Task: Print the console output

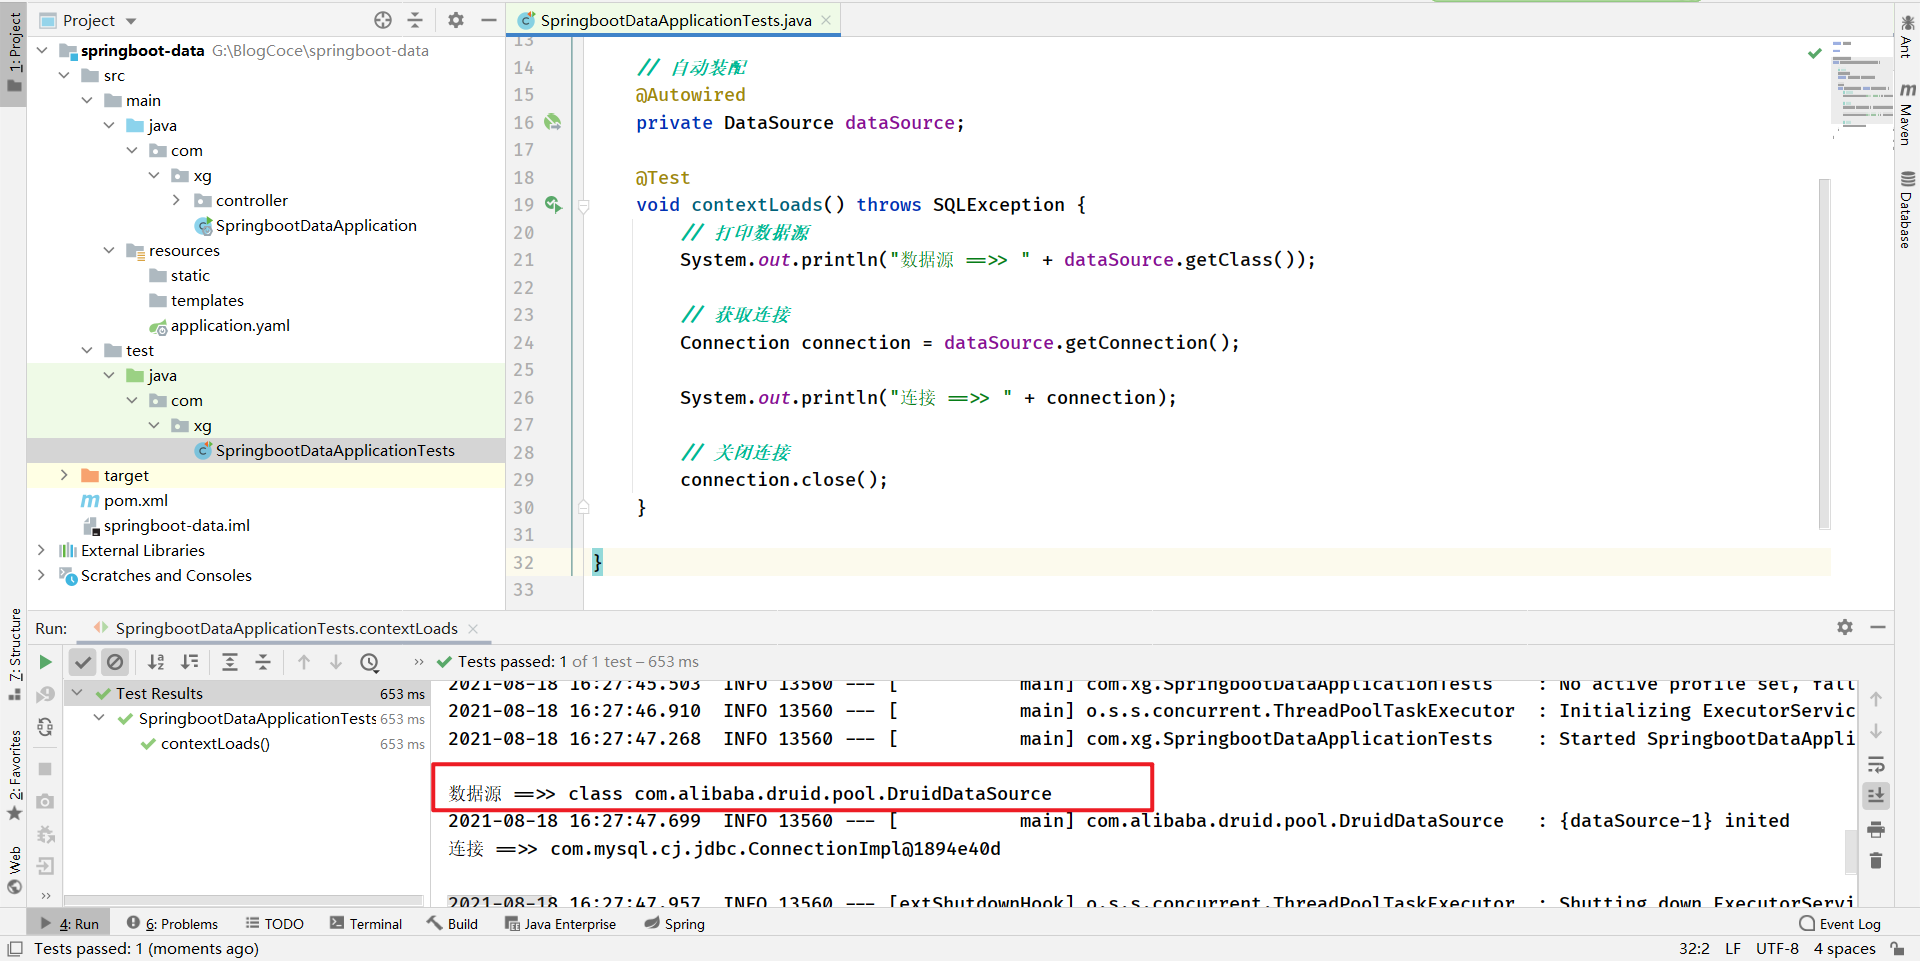Action: pyautogui.click(x=1876, y=829)
